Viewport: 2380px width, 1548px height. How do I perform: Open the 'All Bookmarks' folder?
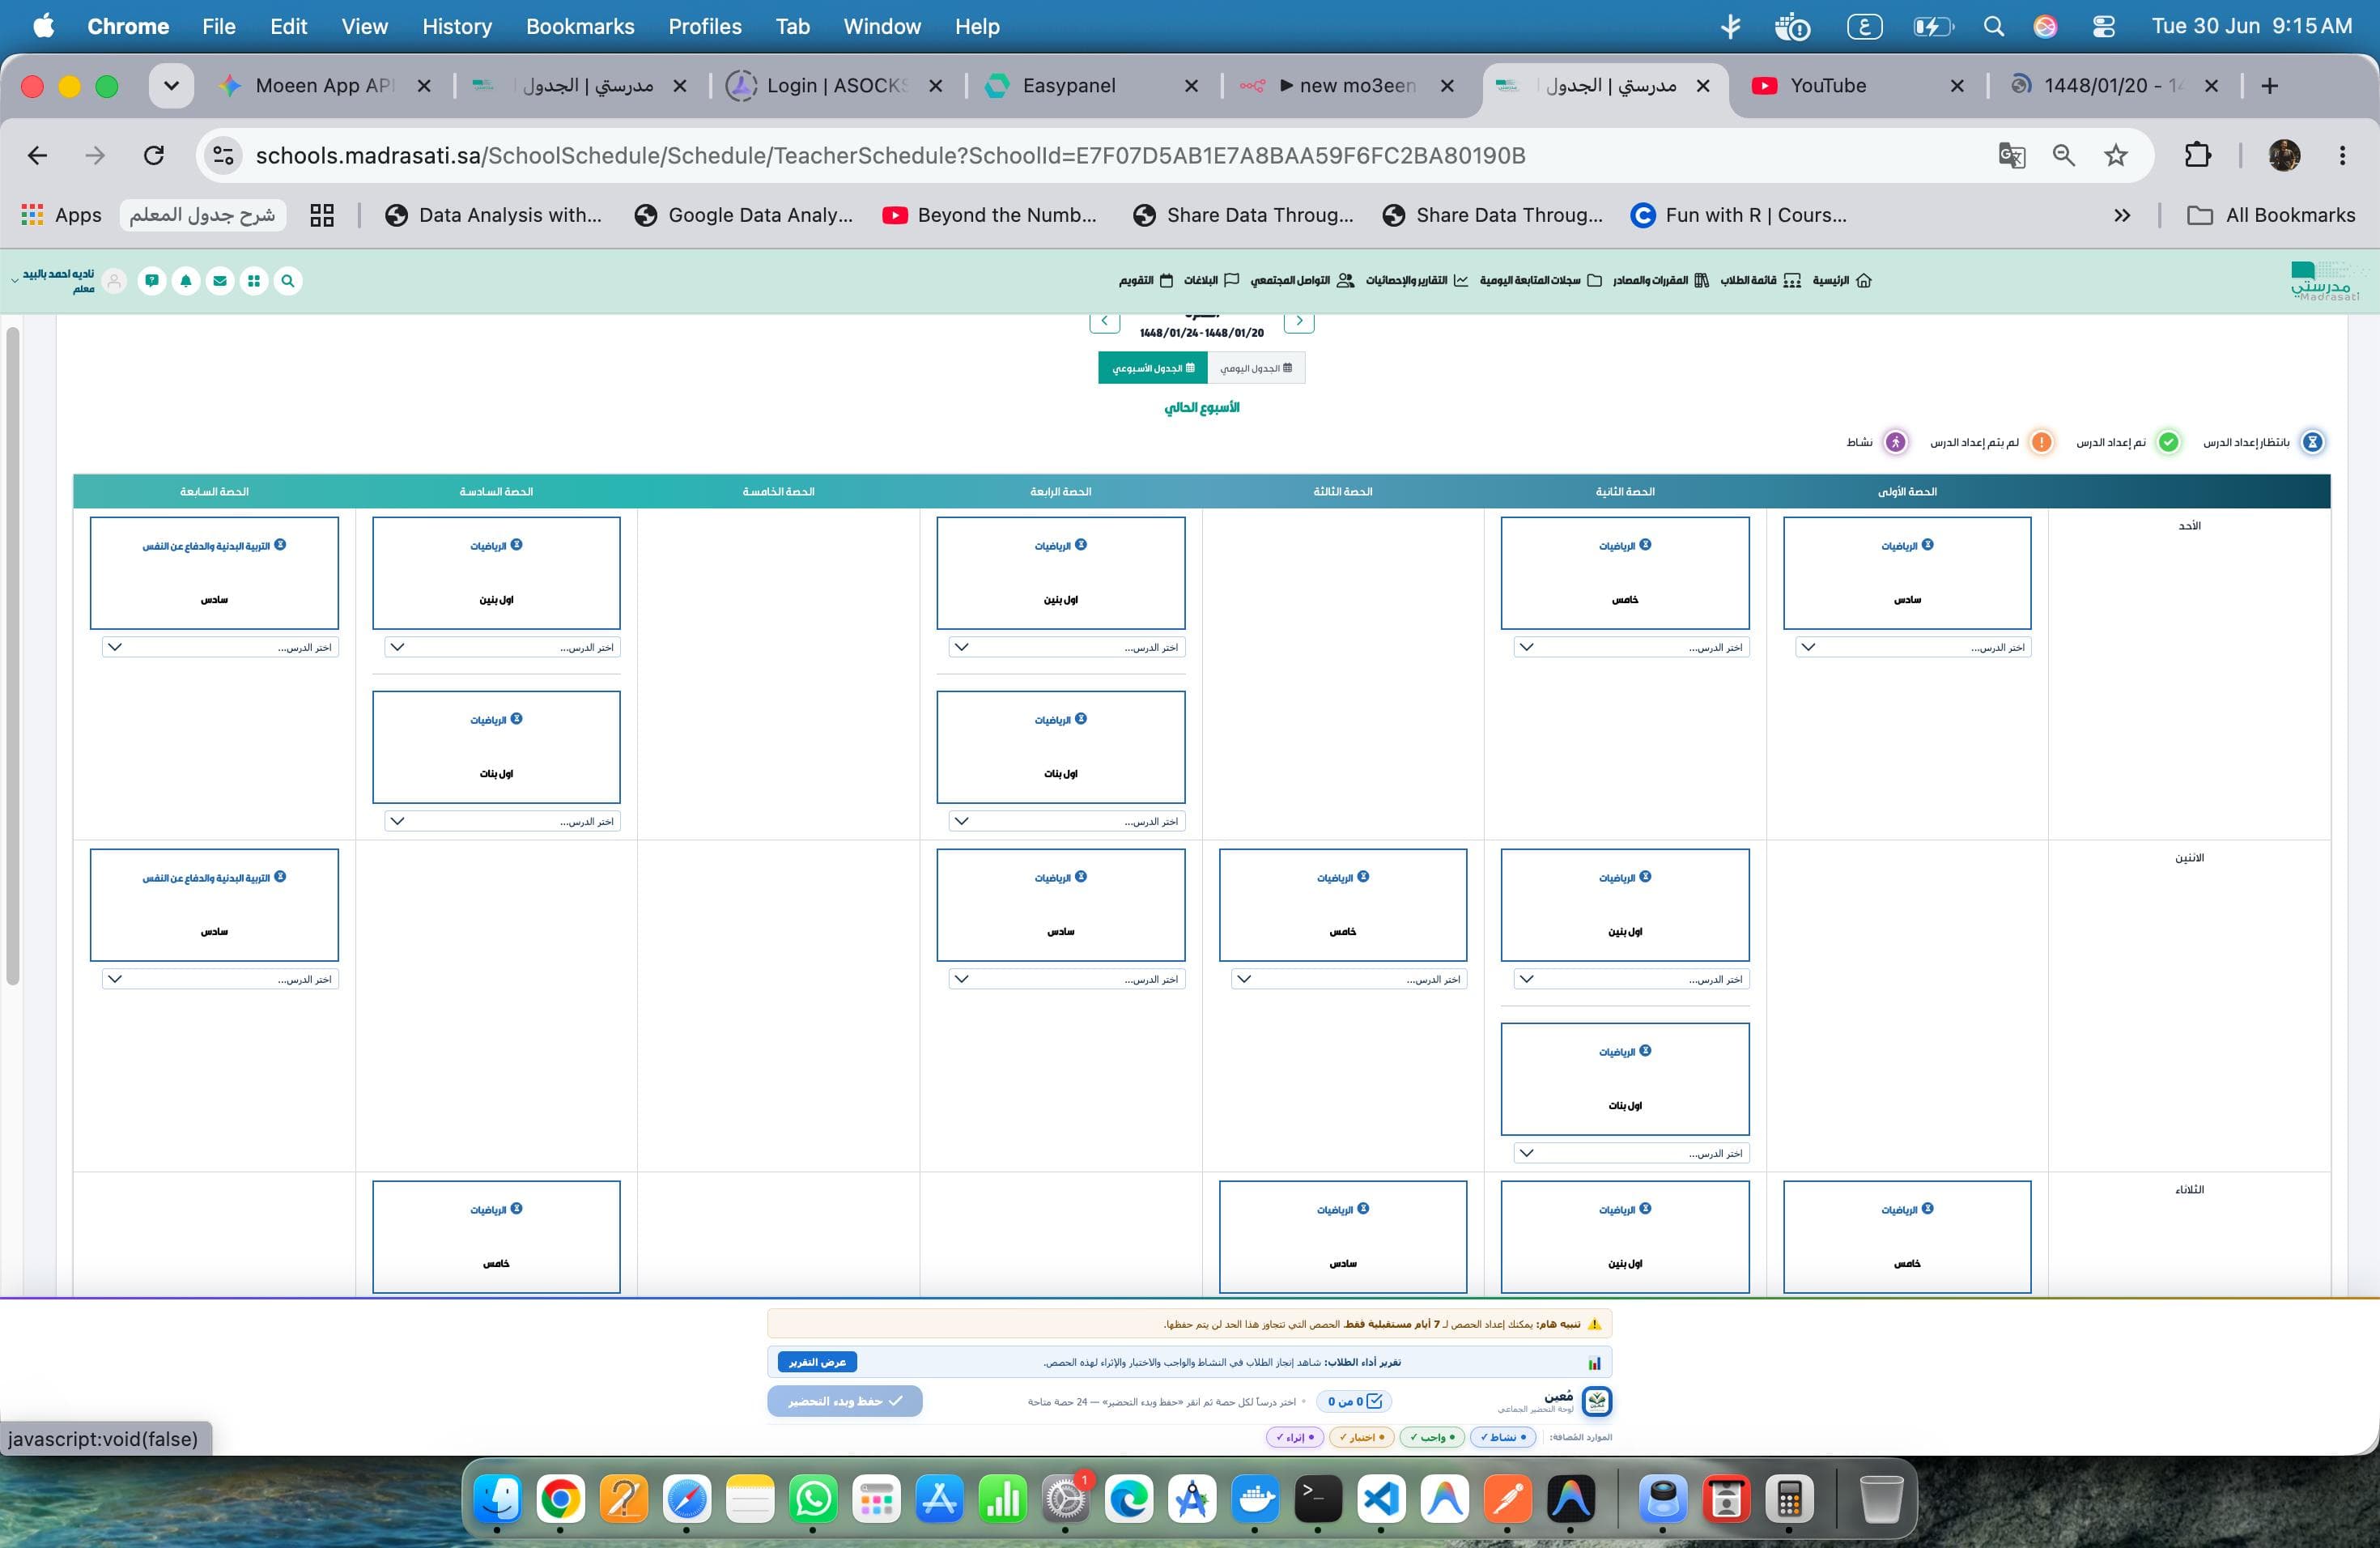(2271, 215)
